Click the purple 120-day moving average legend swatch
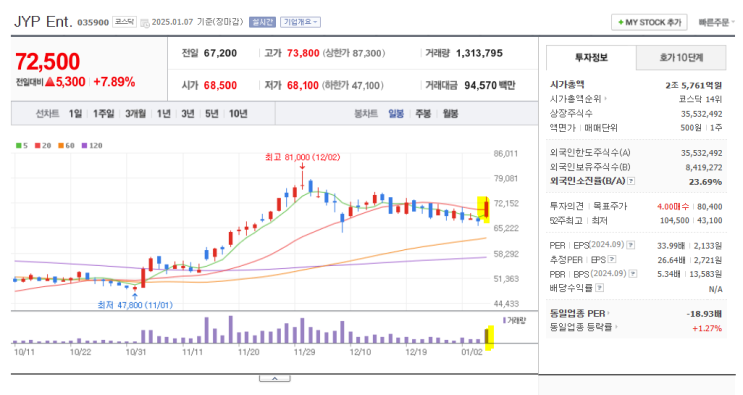 84,145
